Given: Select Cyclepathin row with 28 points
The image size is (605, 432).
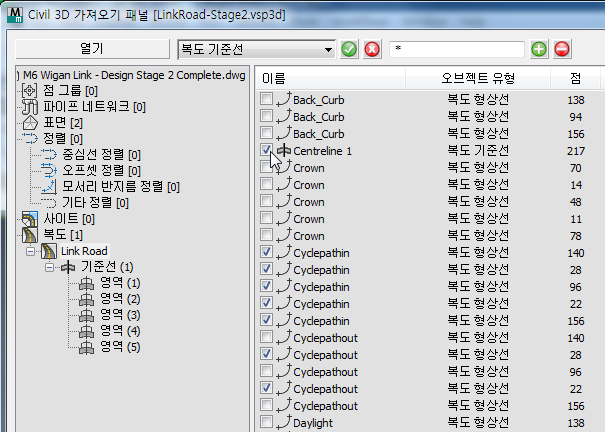Looking at the screenshot, I should [428, 270].
